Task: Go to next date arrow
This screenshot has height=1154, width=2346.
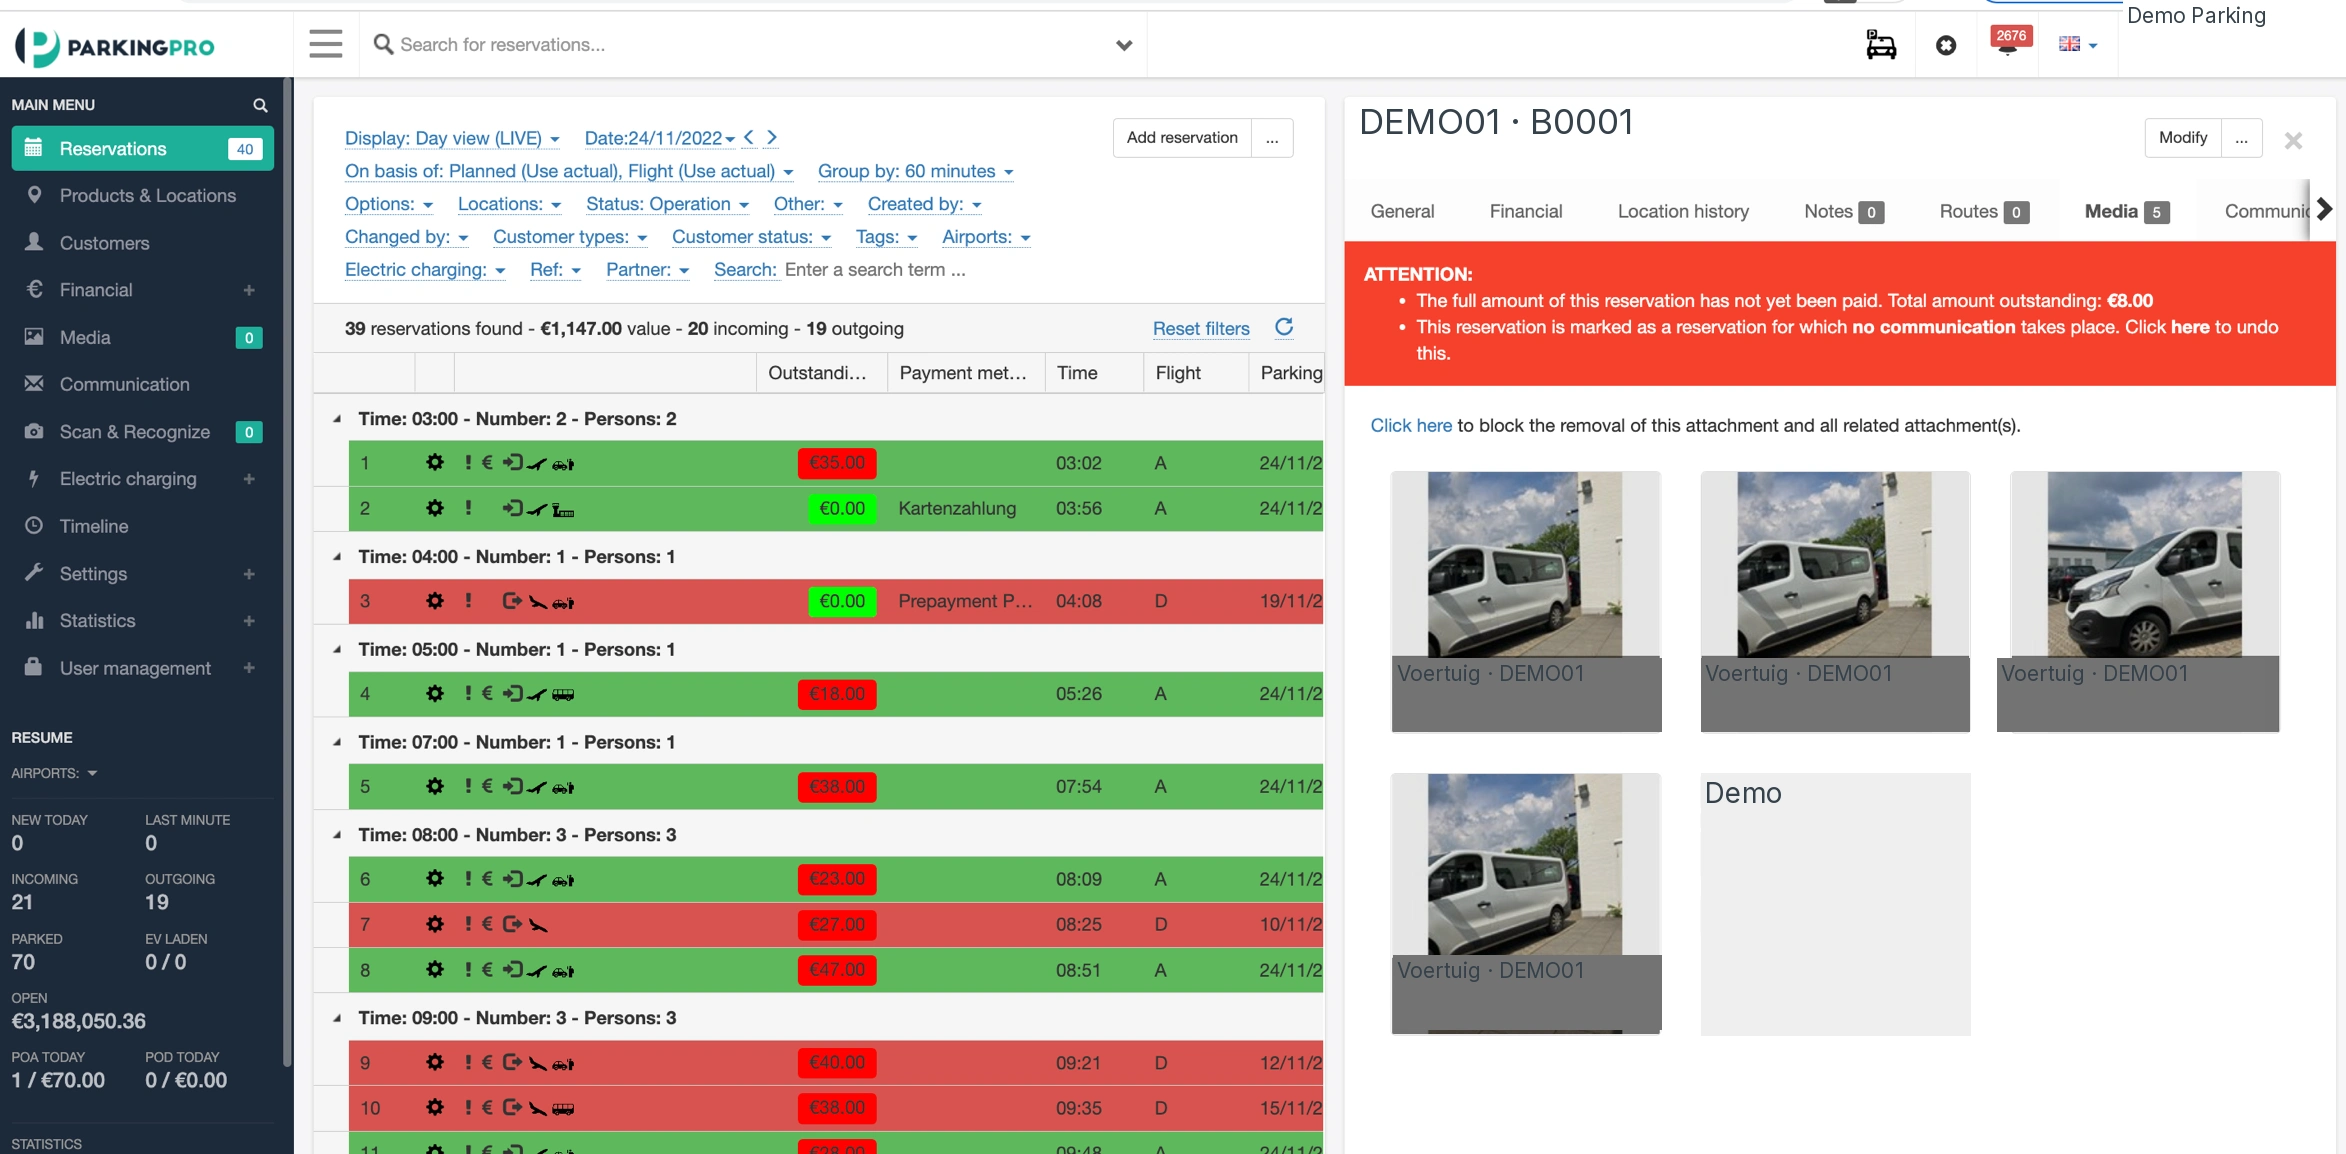Action: tap(772, 137)
